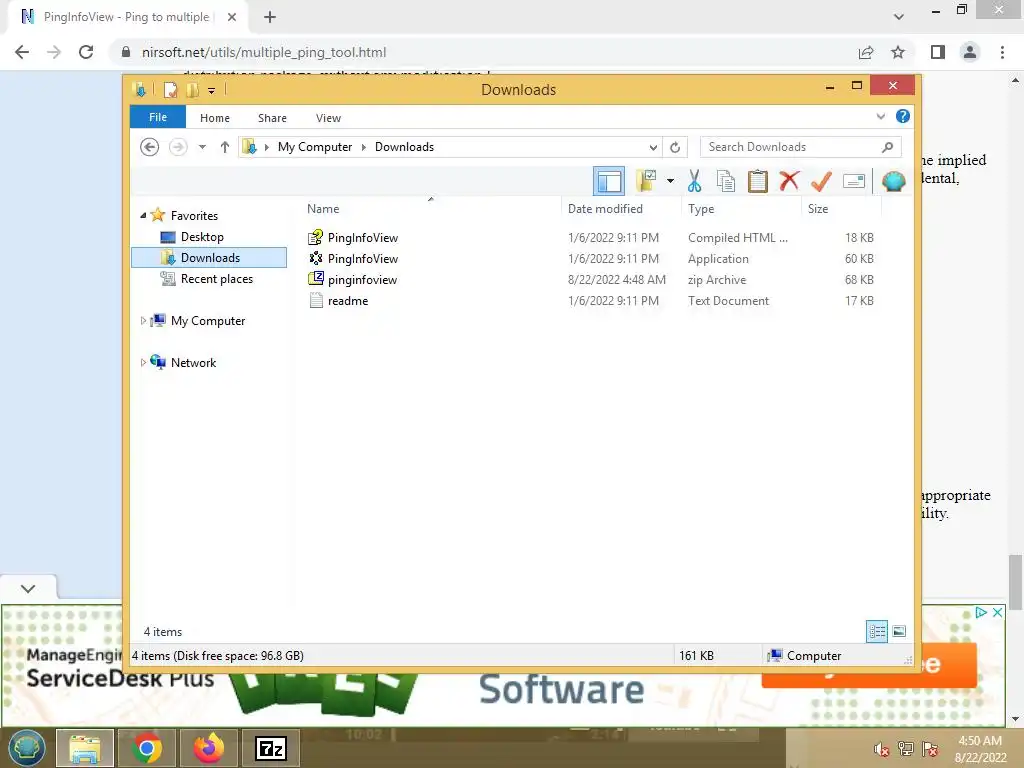1024x768 pixels.
Task: Expand My Computer tree node
Action: coord(143,320)
